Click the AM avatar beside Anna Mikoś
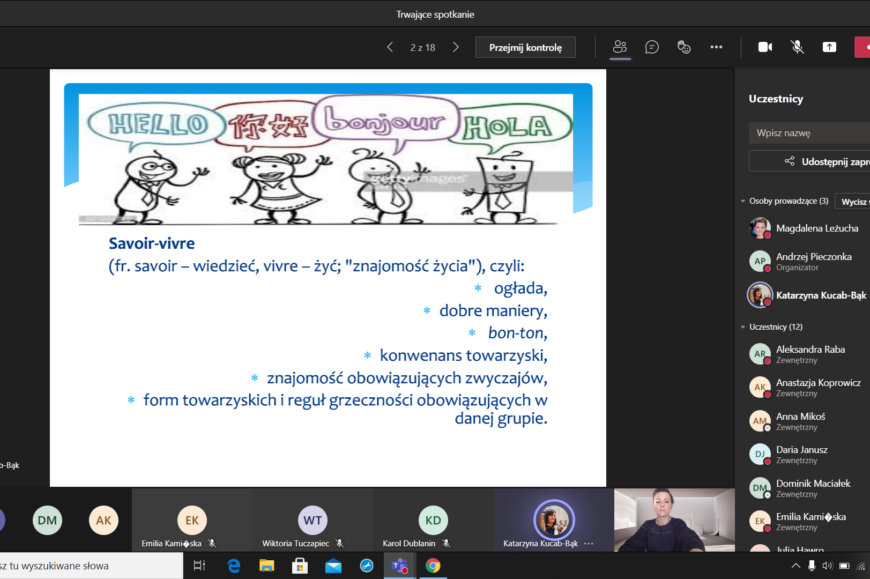This screenshot has height=579, width=870. click(760, 421)
